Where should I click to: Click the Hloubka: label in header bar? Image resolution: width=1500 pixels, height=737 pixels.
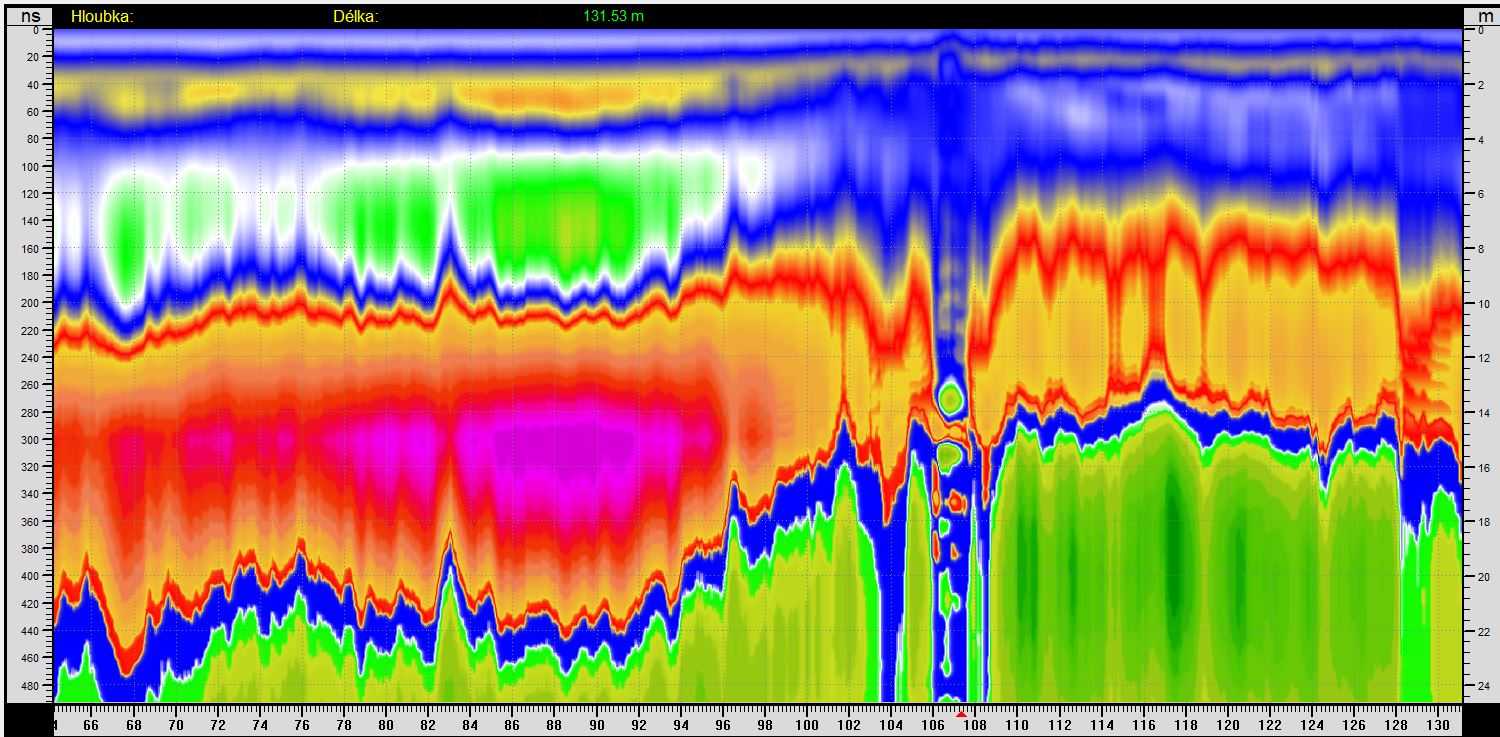pyautogui.click(x=102, y=17)
